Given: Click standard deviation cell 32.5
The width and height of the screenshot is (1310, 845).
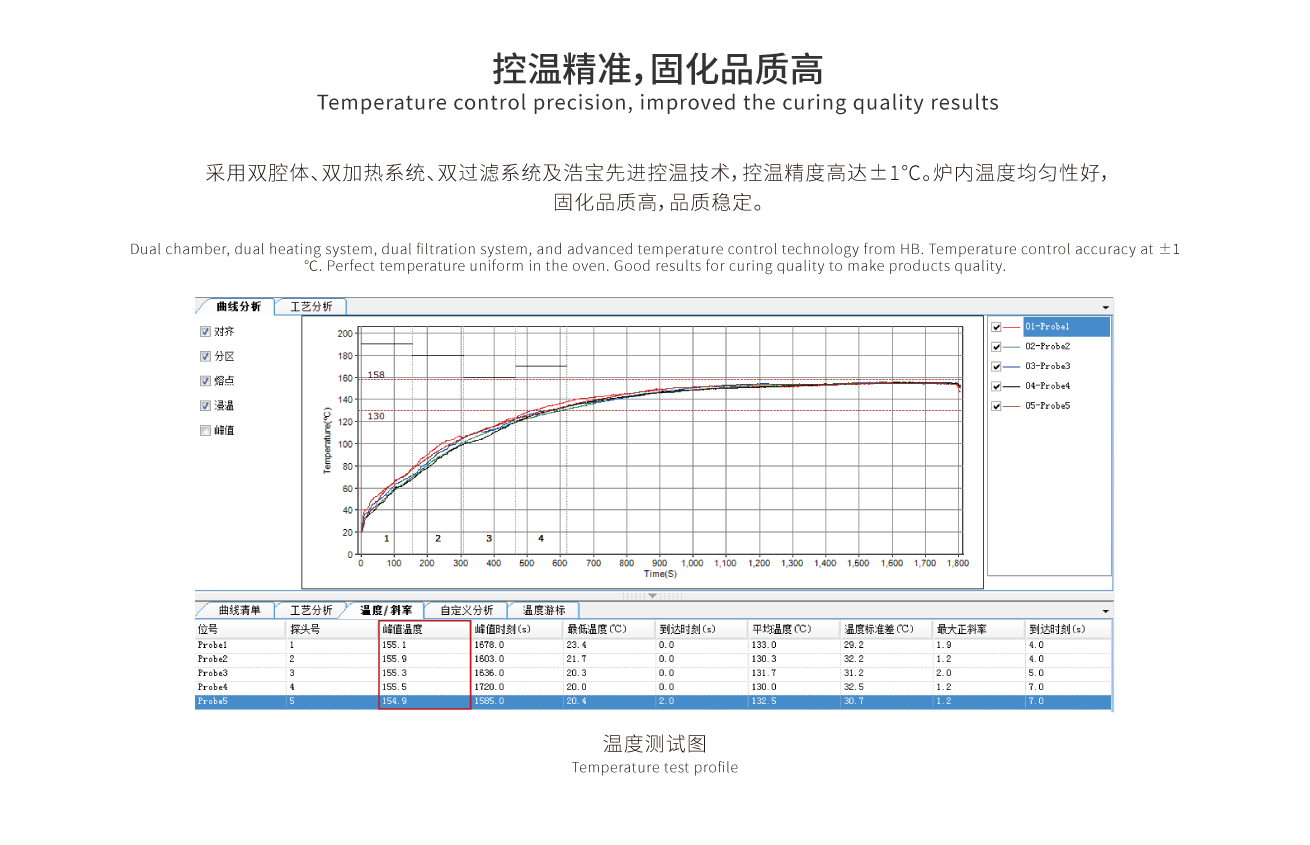Looking at the screenshot, I should 853,688.
